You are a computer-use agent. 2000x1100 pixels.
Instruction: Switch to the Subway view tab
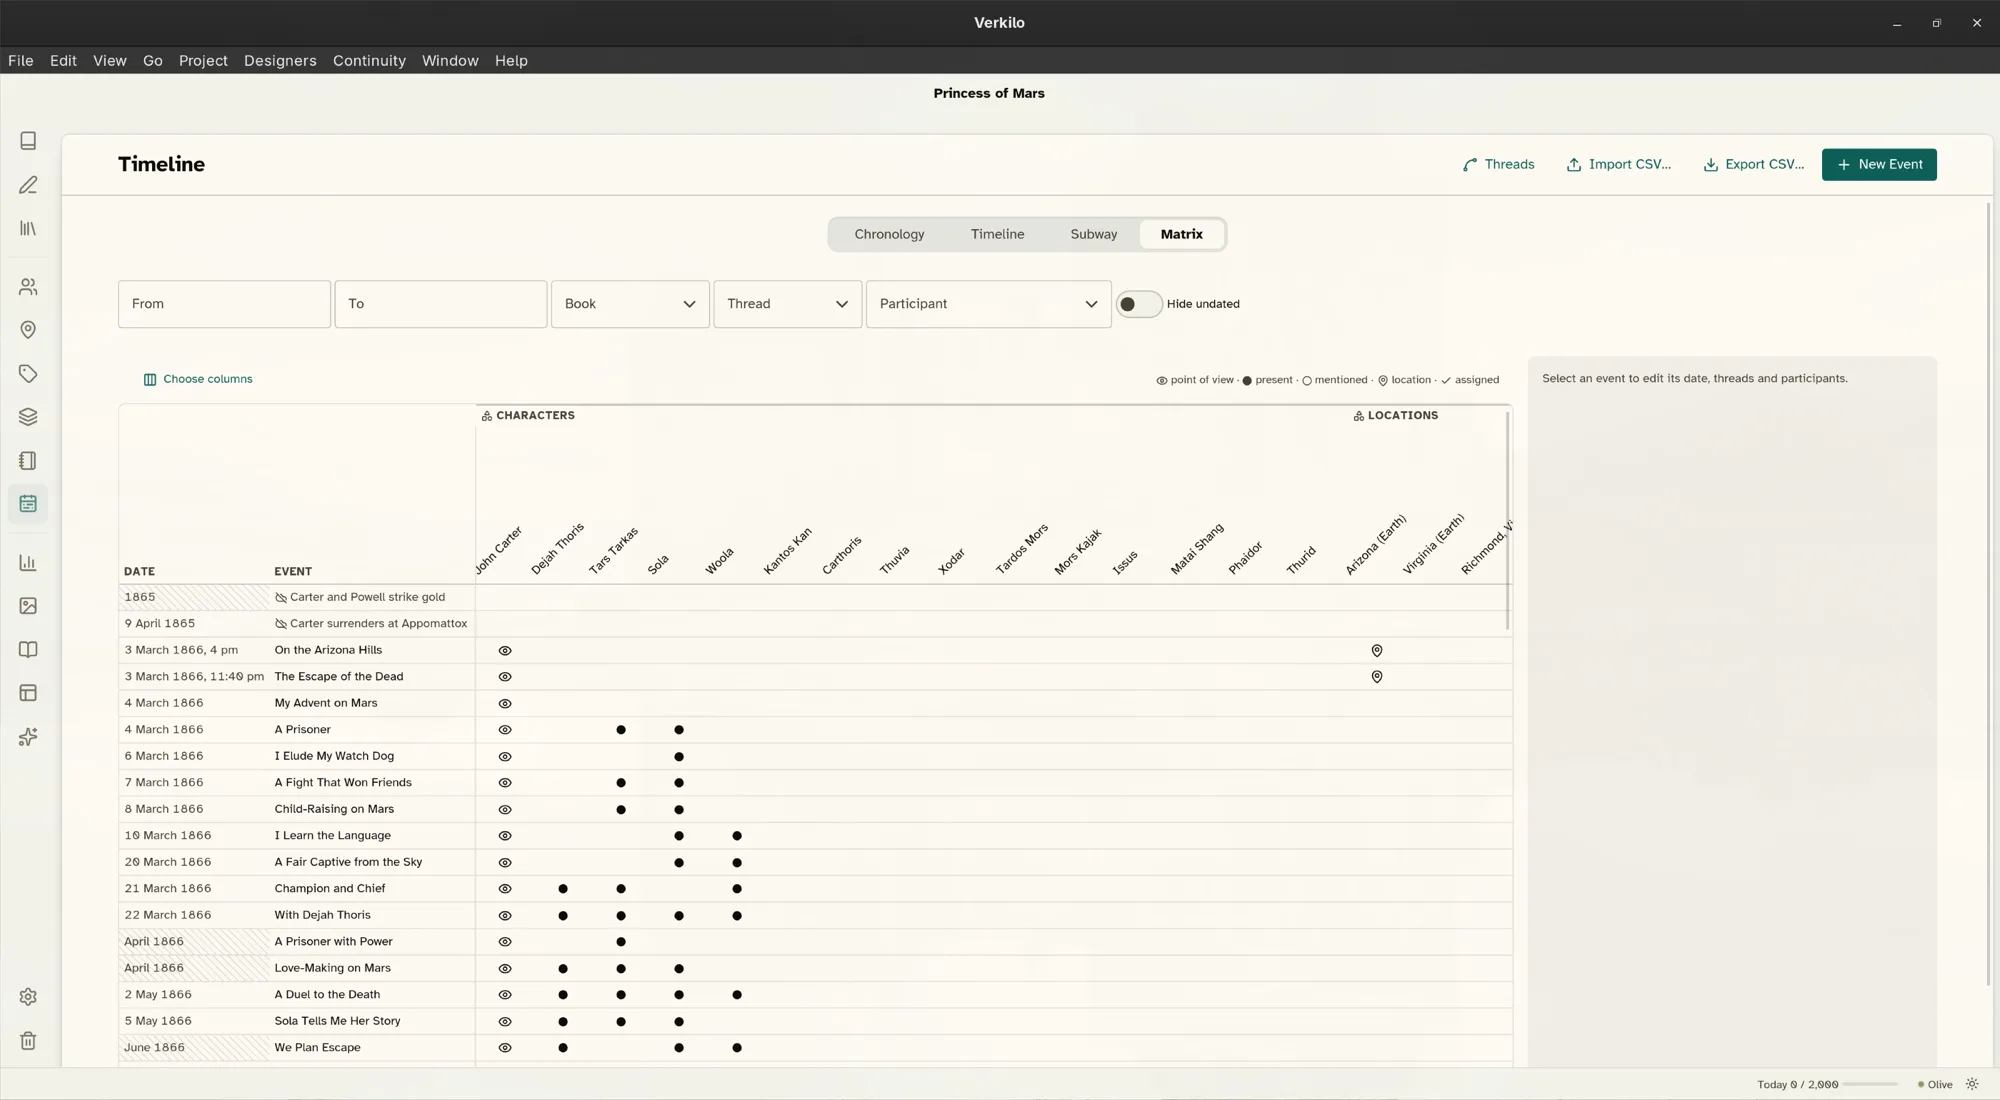click(1094, 234)
